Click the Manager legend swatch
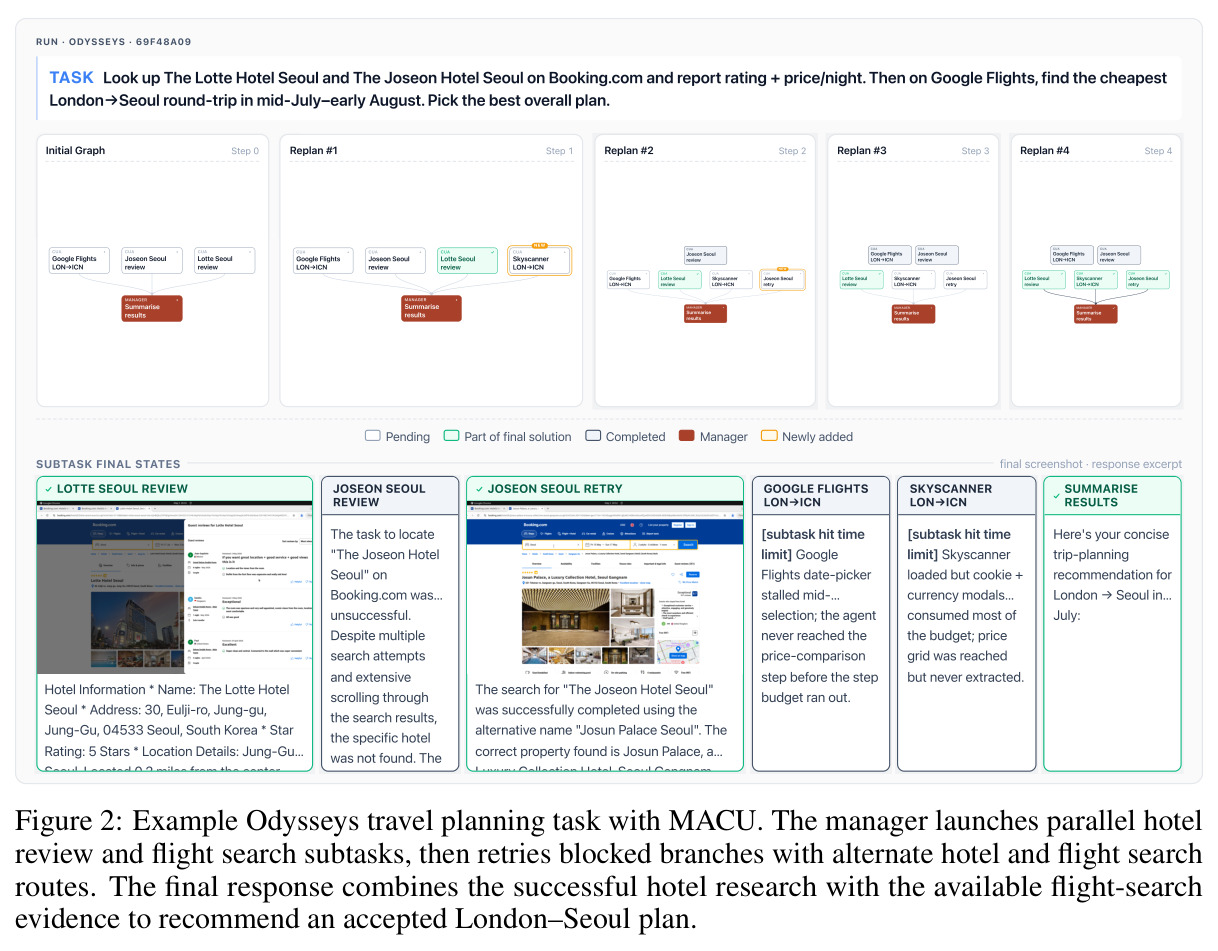 686,436
